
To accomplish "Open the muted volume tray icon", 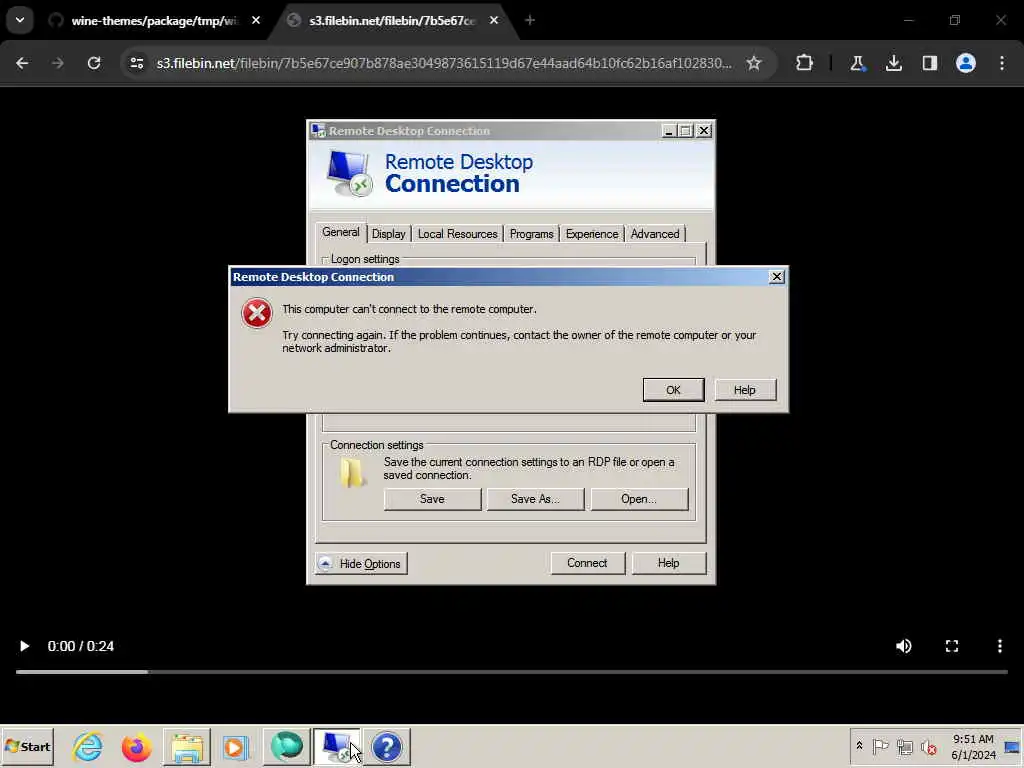I will [x=928, y=746].
